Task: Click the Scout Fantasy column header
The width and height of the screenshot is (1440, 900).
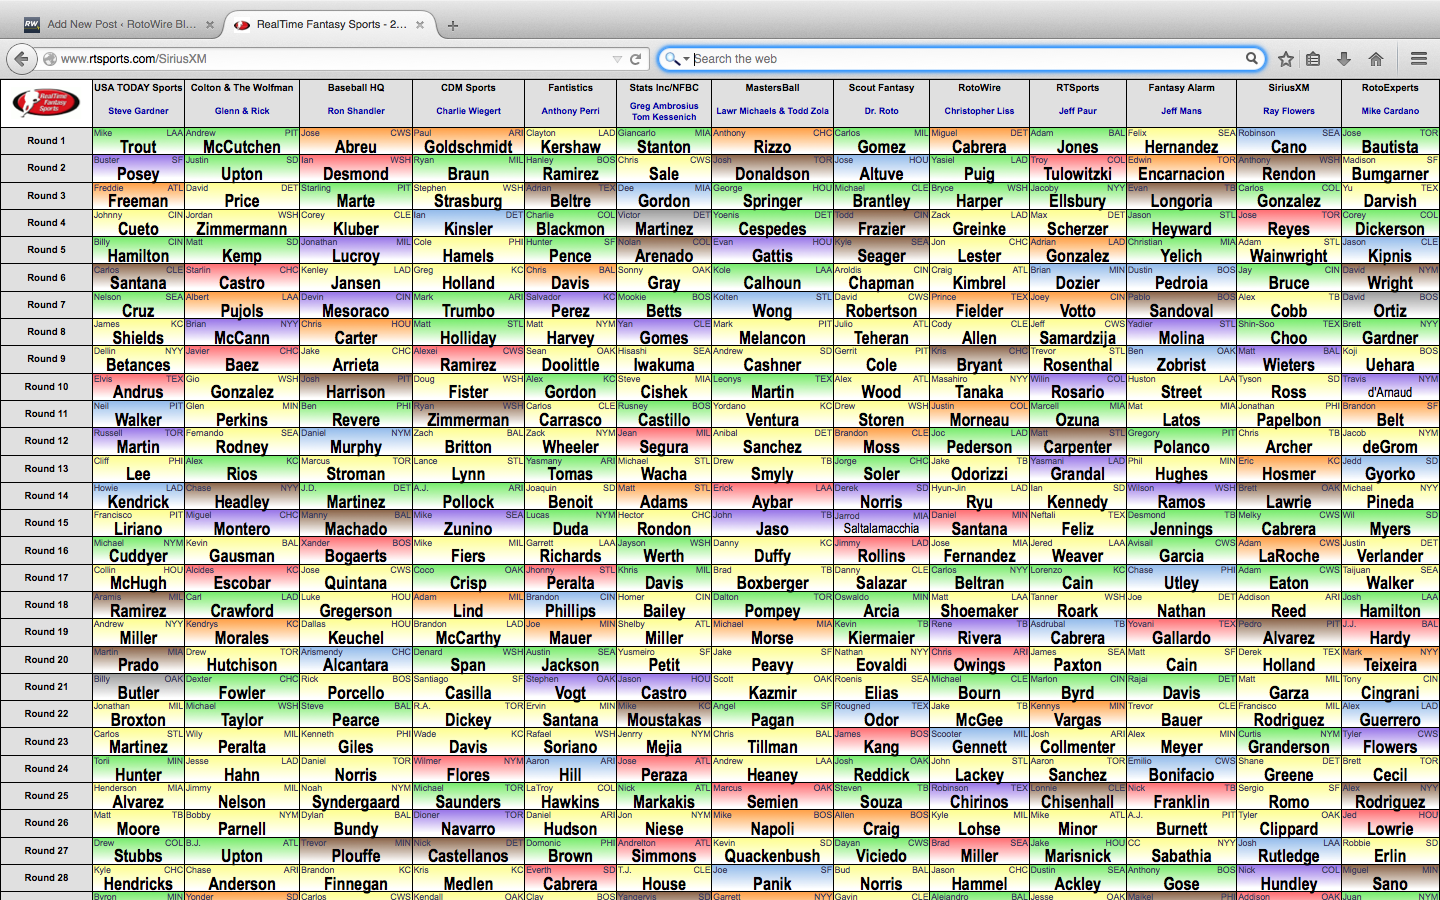Action: [881, 88]
